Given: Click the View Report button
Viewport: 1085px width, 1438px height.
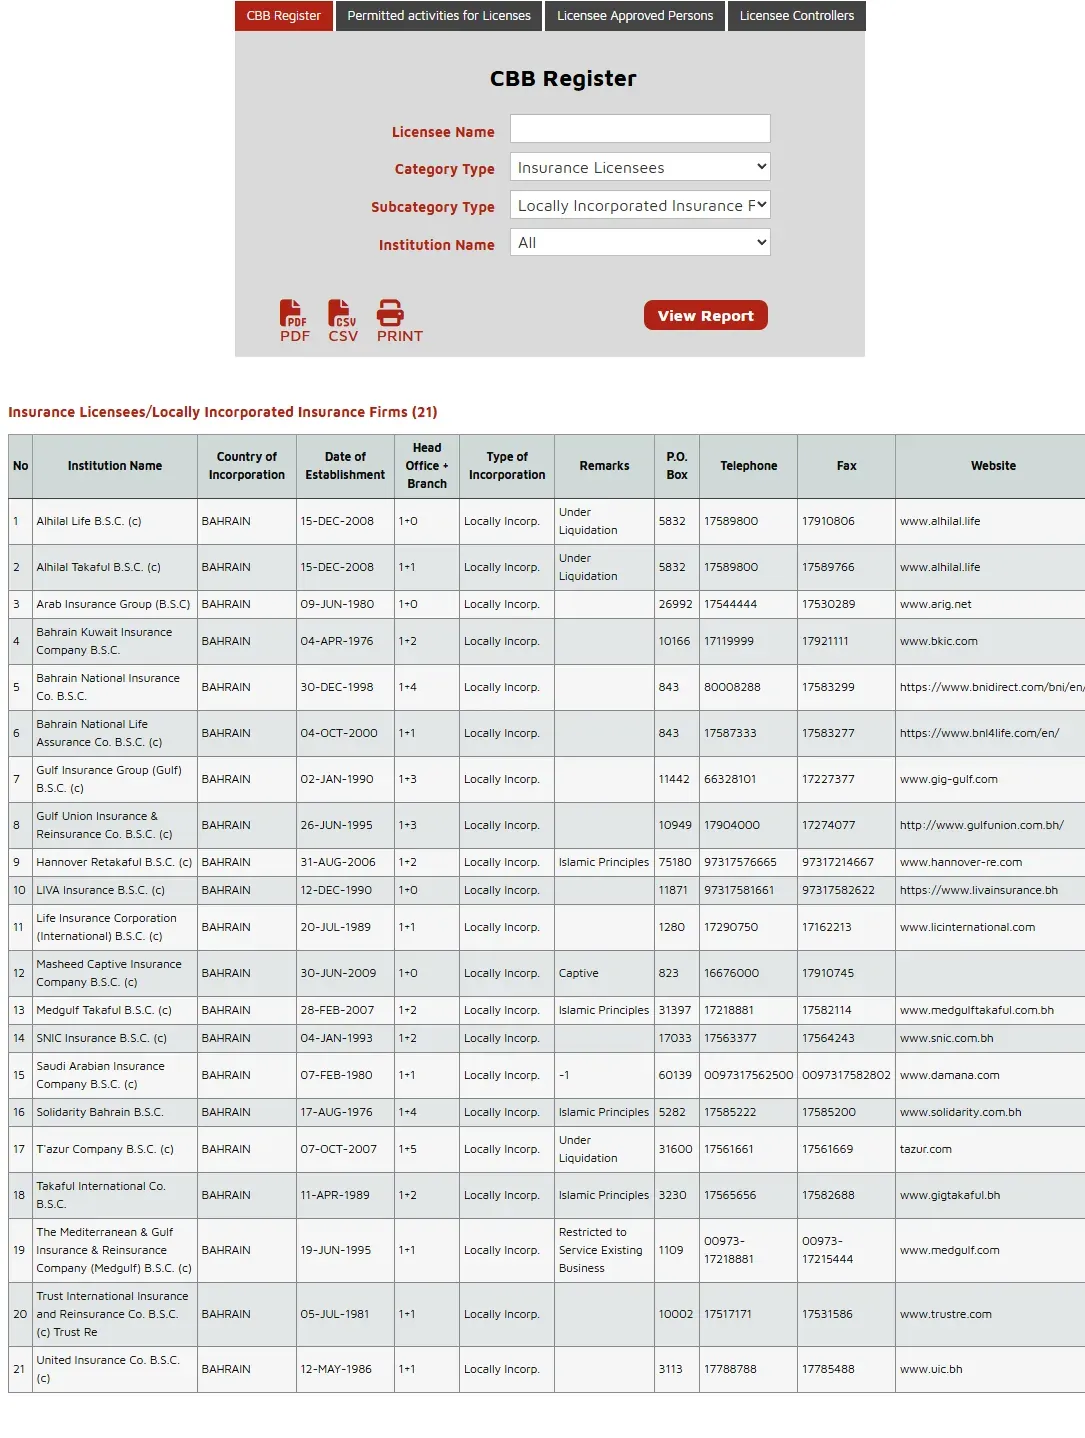Looking at the screenshot, I should coord(706,315).
